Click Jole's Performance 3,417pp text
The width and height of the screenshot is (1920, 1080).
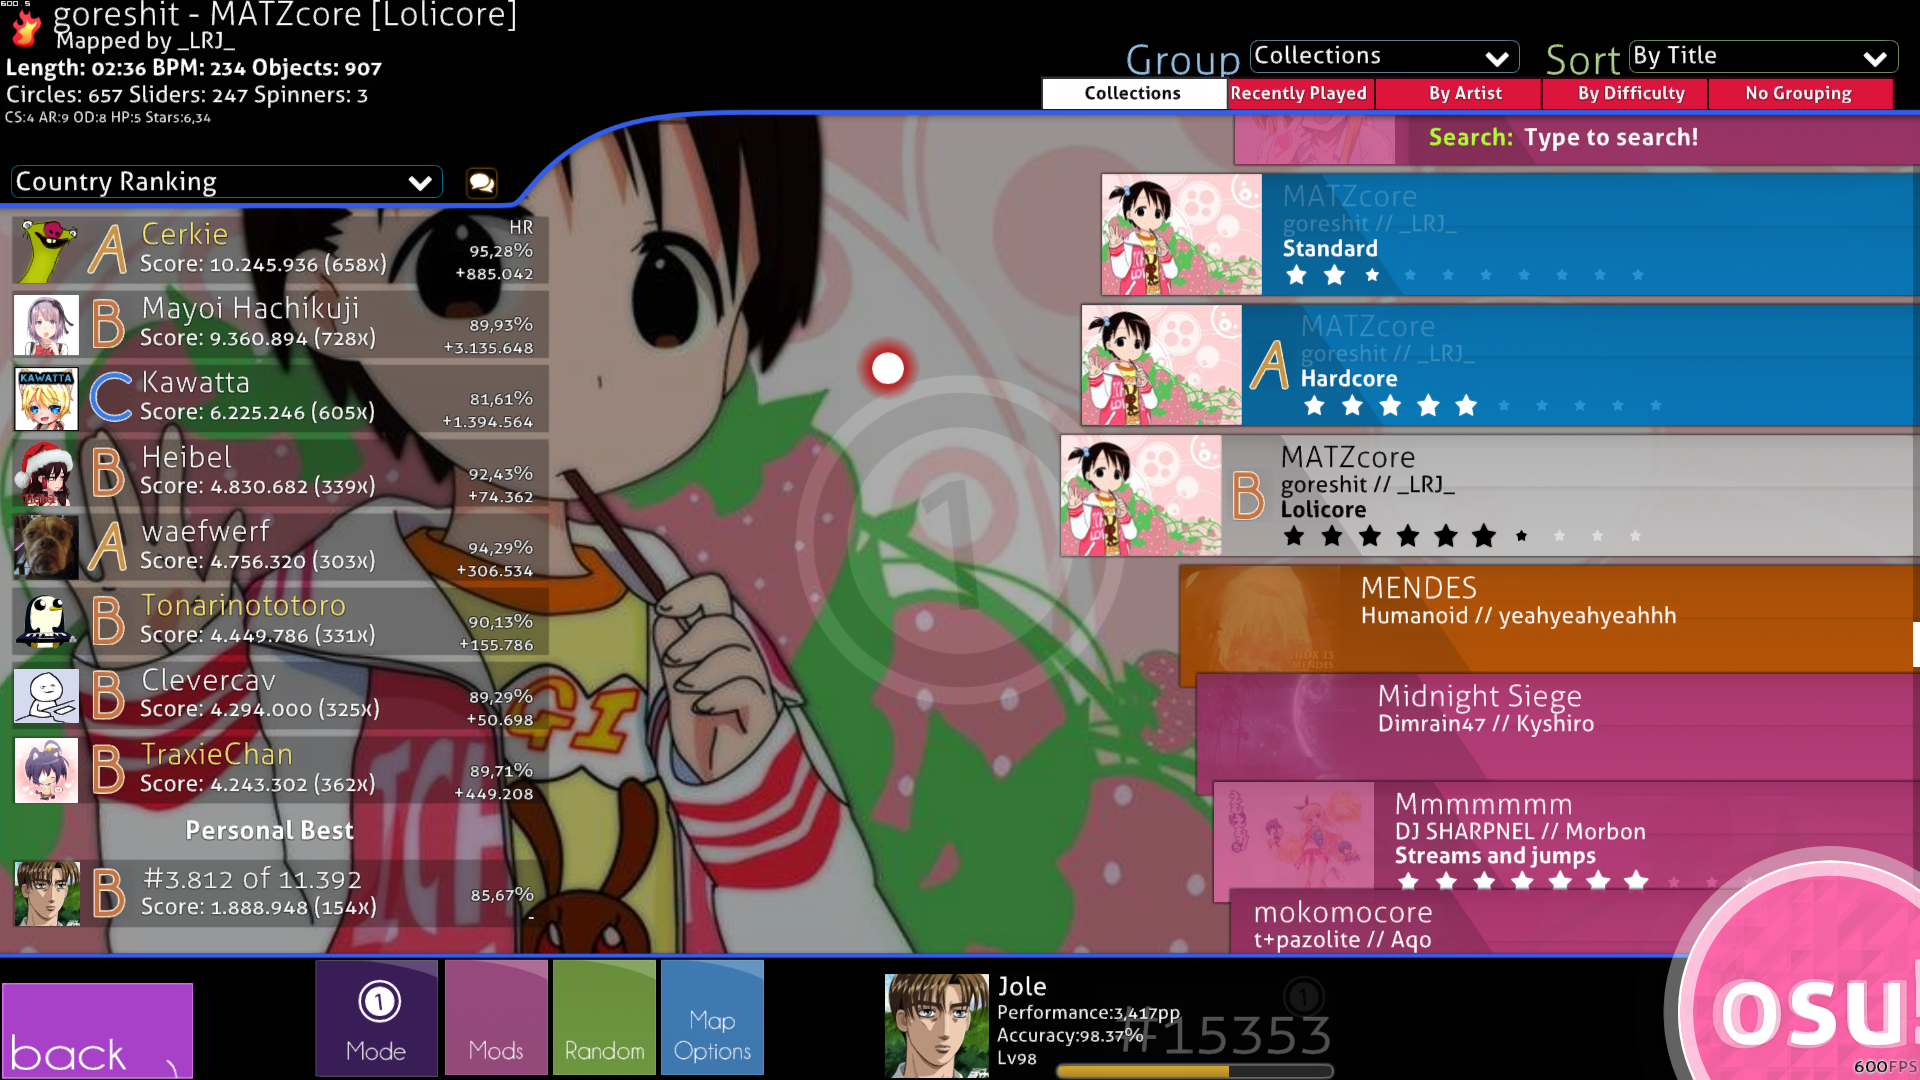[1088, 1013]
